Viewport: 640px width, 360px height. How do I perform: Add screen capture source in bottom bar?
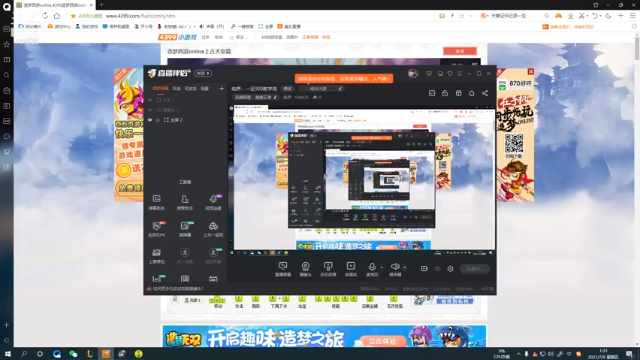pos(283,269)
